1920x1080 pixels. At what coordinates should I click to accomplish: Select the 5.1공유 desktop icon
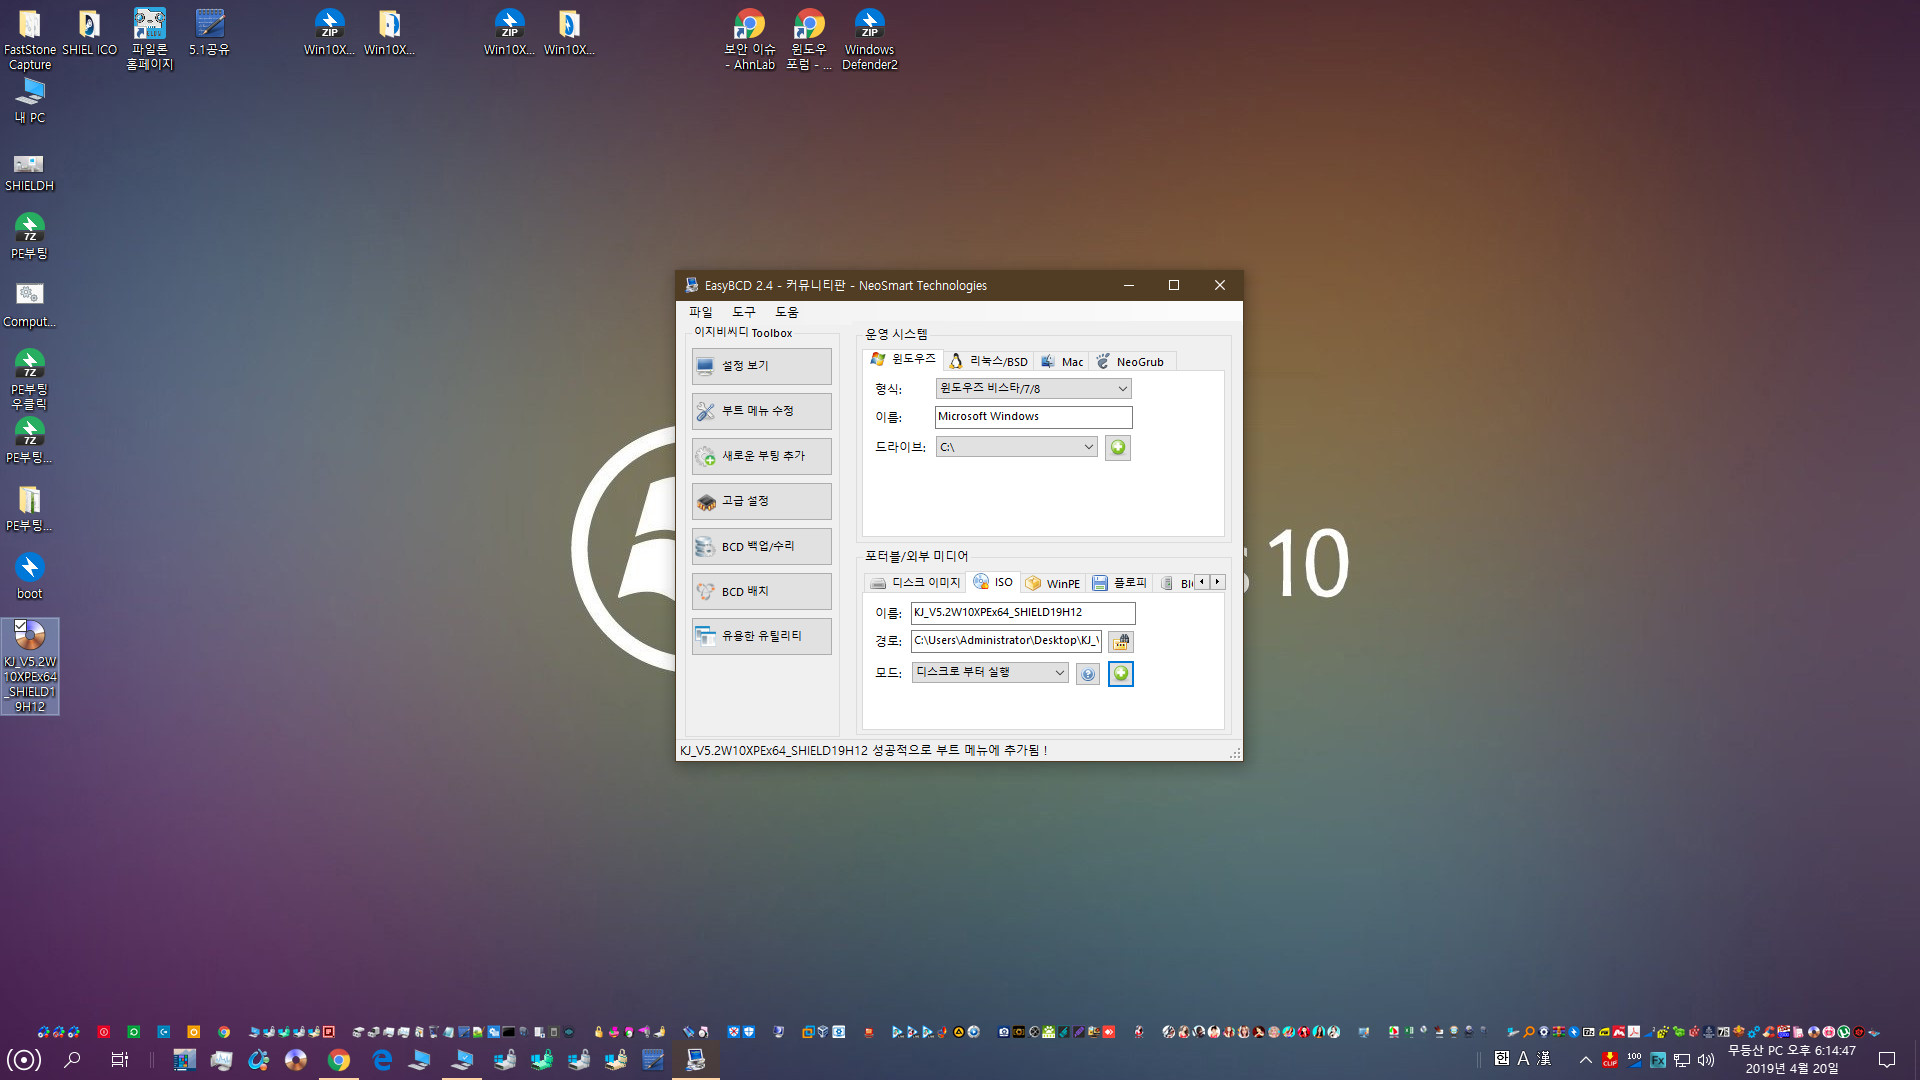click(x=209, y=33)
